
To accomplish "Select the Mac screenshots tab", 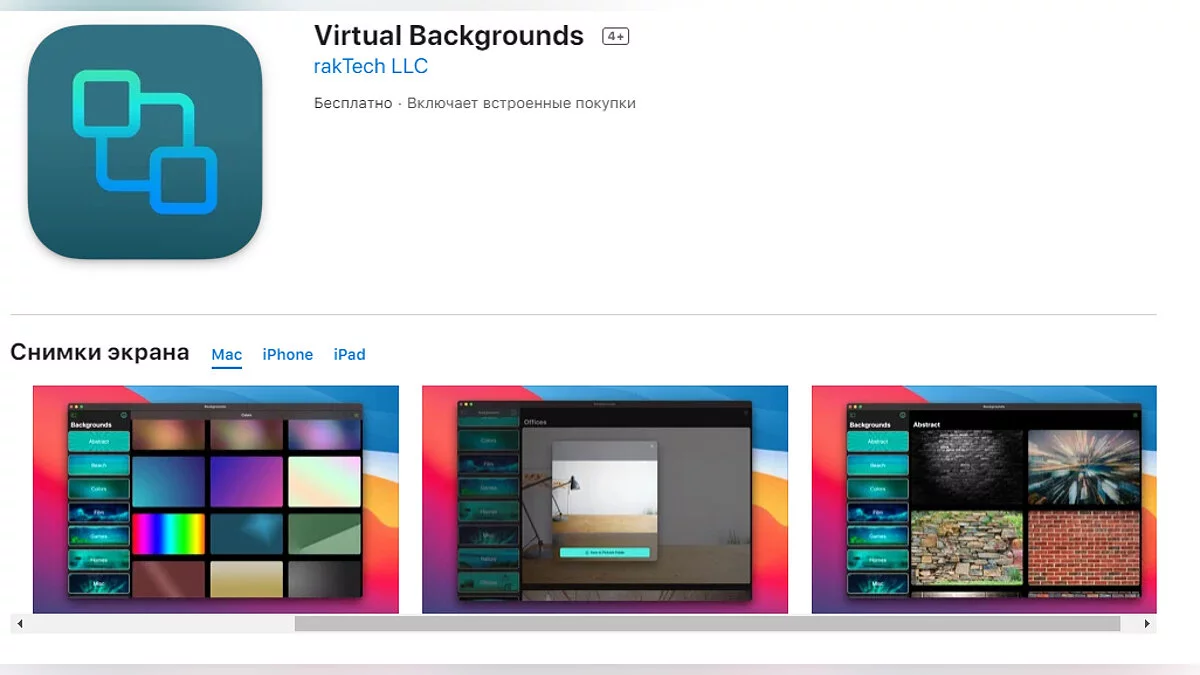I will coord(227,355).
